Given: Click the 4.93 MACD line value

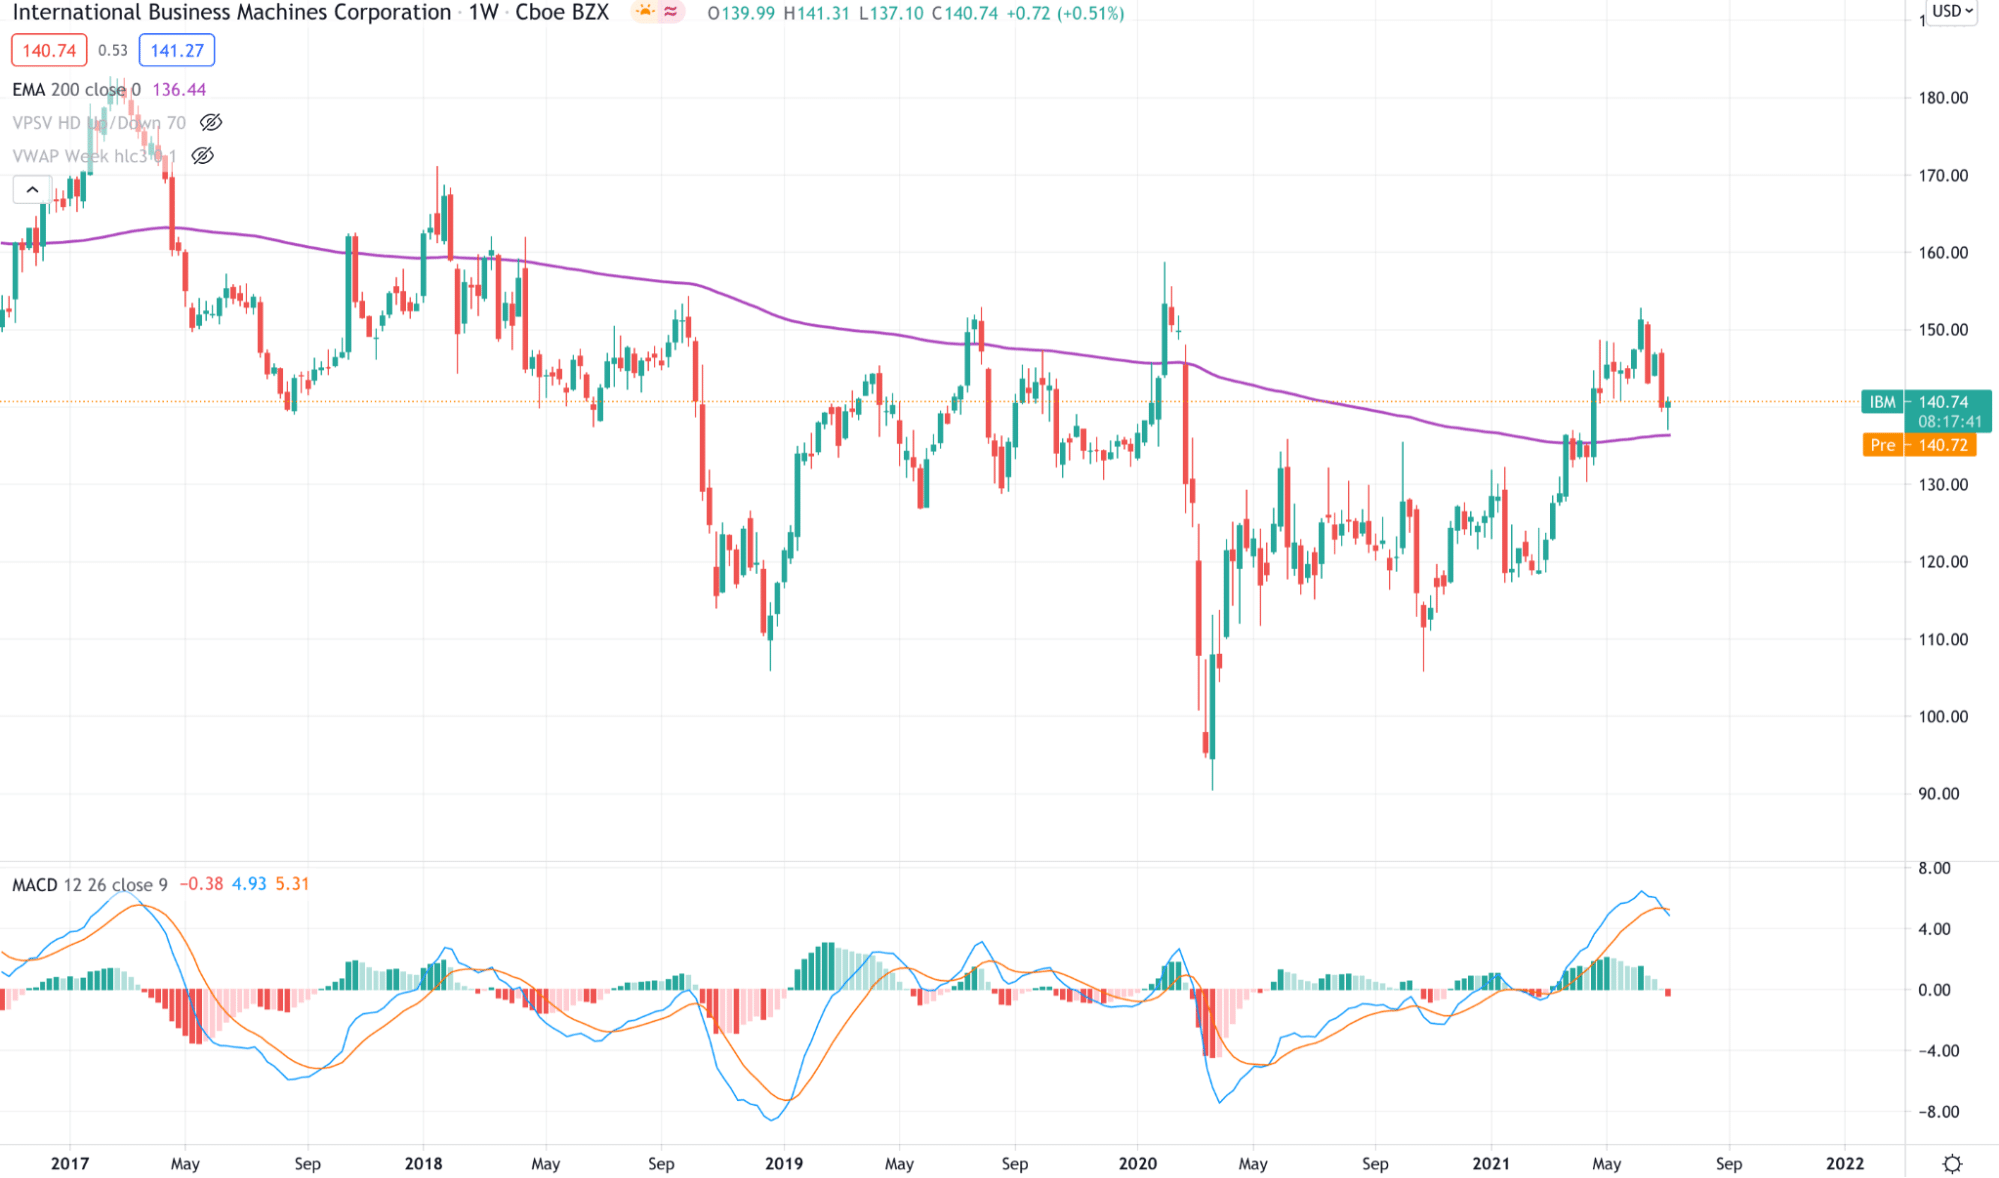Looking at the screenshot, I should coord(249,884).
